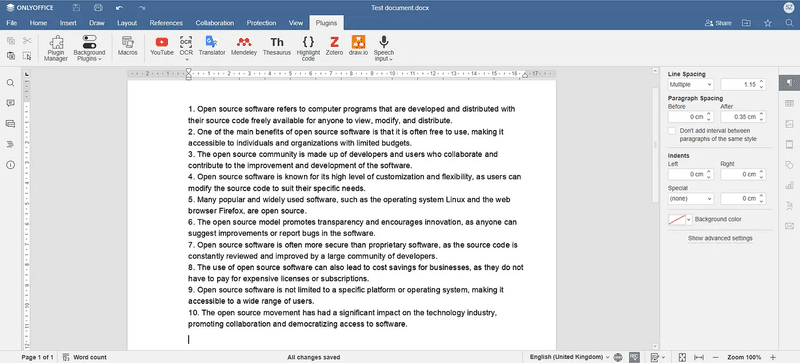Open the Find sidebar panel

coord(10,83)
